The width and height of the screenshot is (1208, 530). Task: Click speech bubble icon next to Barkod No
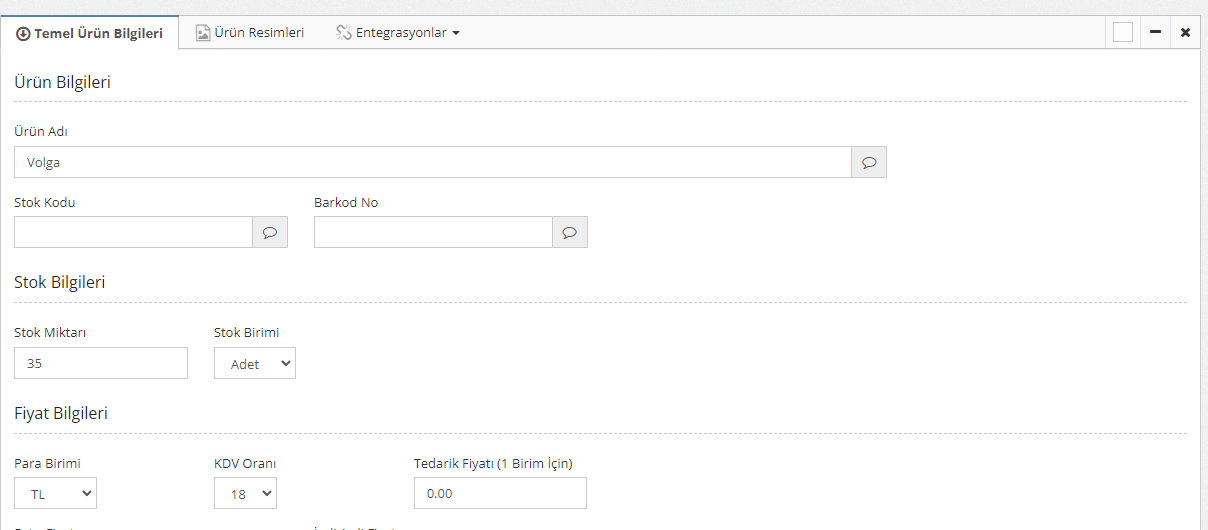point(569,232)
